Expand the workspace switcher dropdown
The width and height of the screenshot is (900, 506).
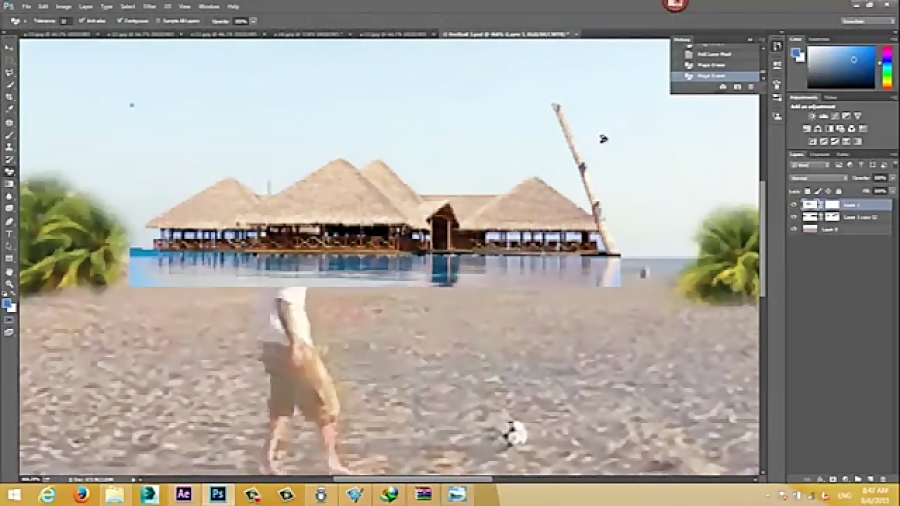(x=866, y=20)
